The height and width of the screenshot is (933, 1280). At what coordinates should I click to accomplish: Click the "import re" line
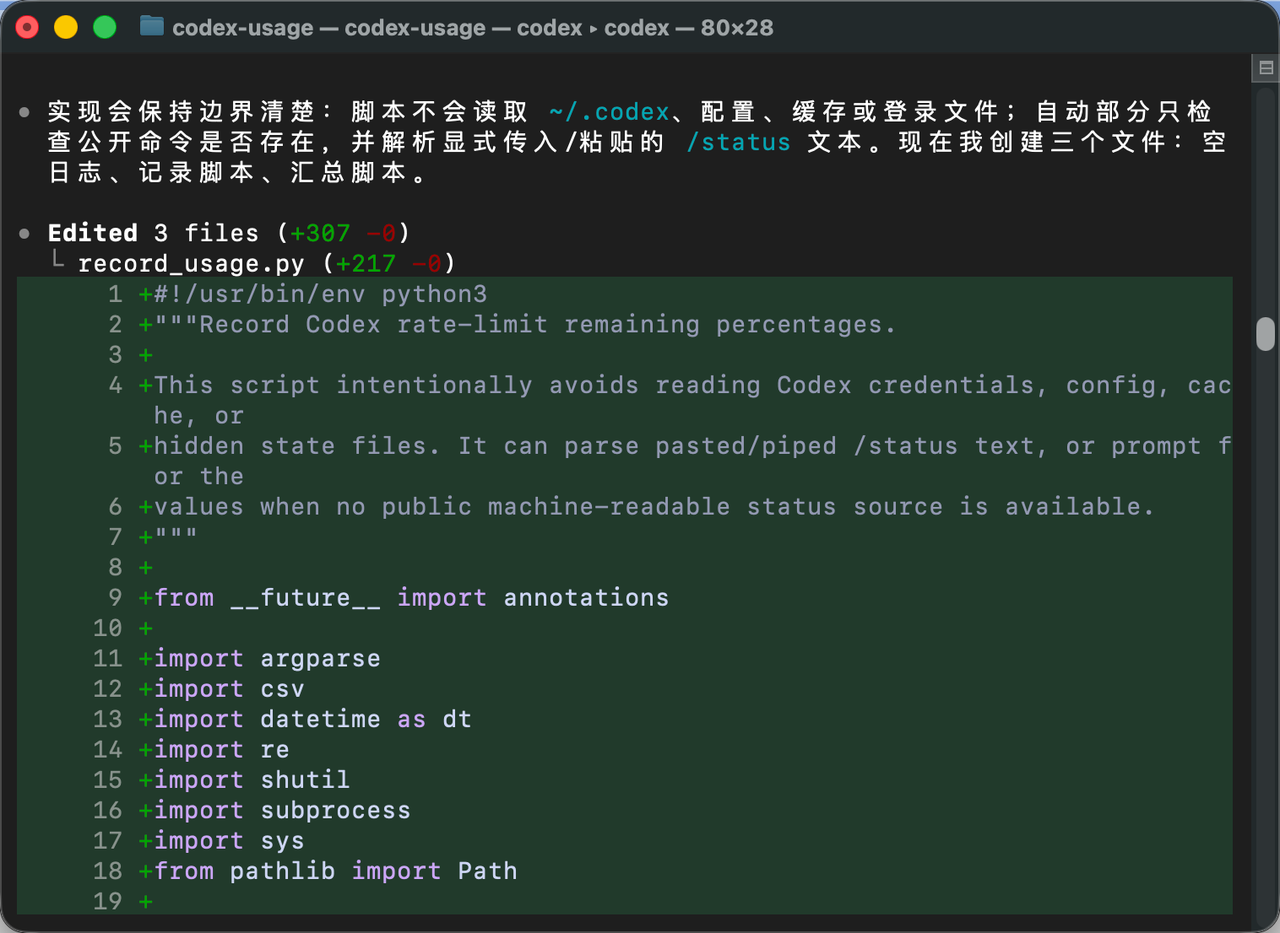221,749
